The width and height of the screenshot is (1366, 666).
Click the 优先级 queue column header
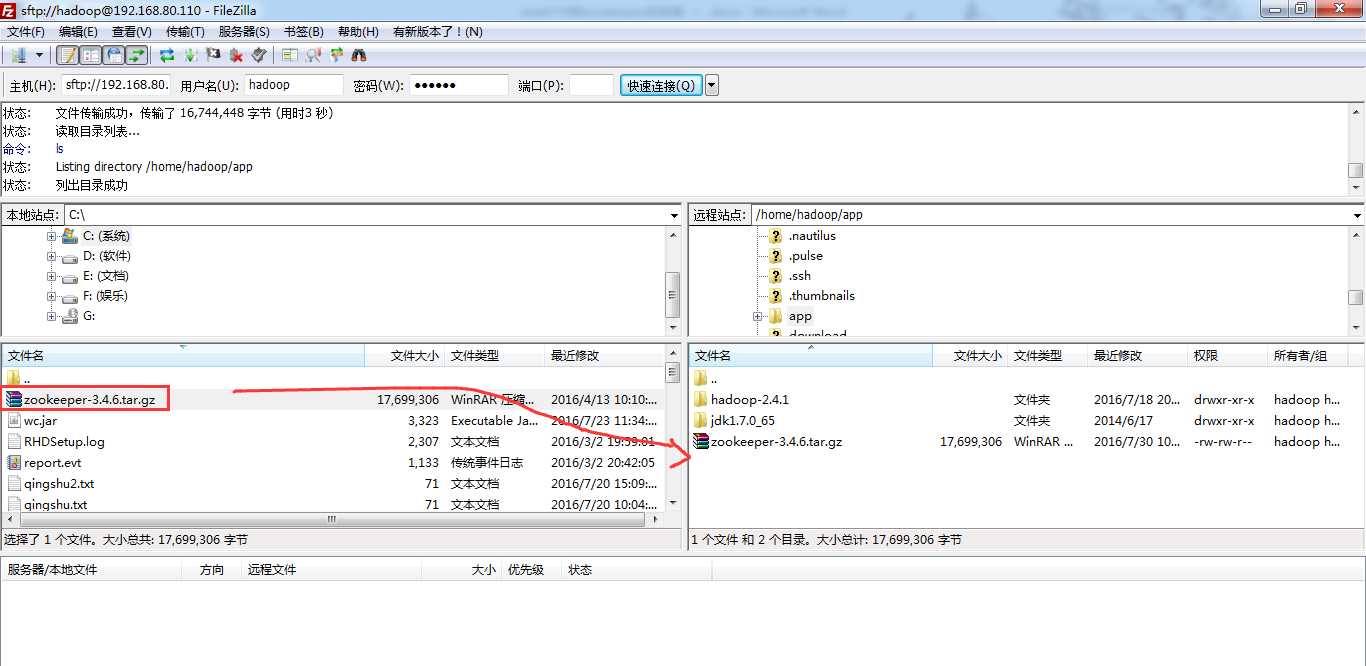[525, 570]
